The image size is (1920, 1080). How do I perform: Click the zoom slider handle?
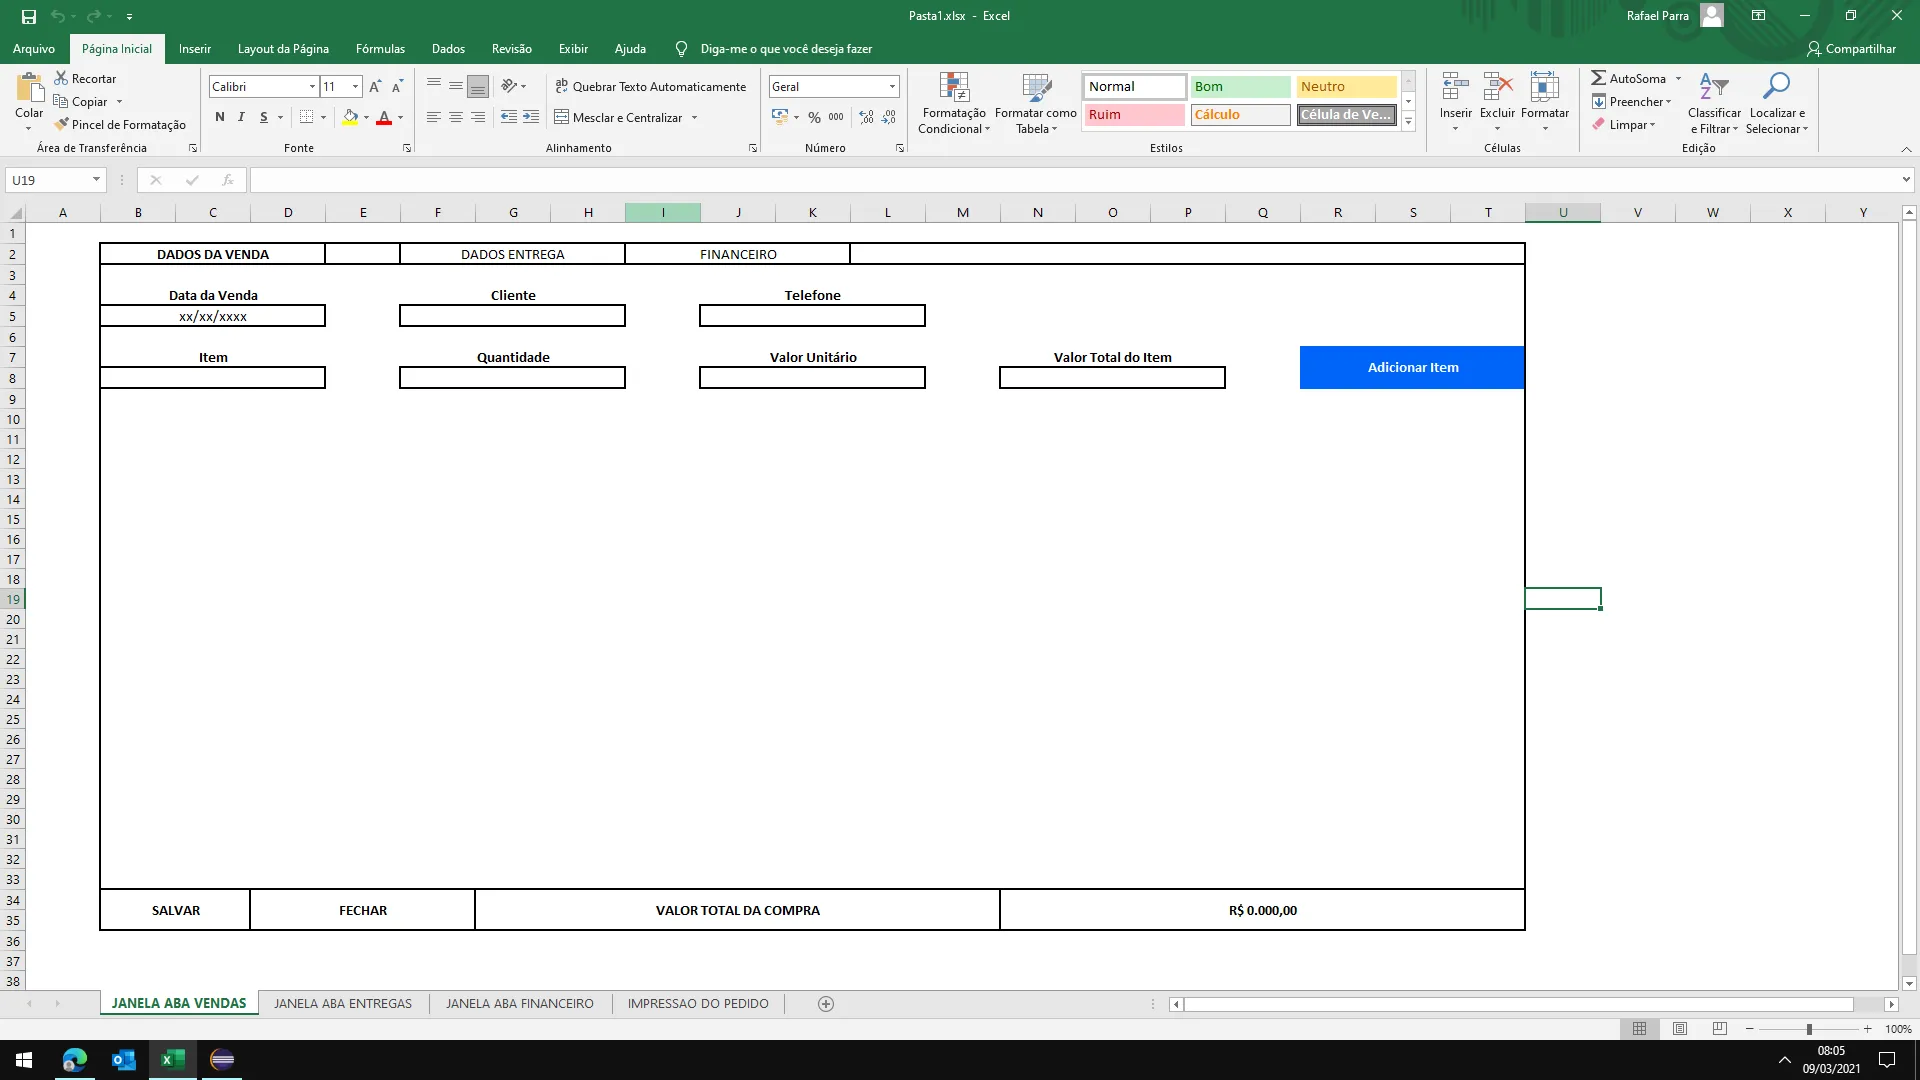(x=1809, y=1029)
